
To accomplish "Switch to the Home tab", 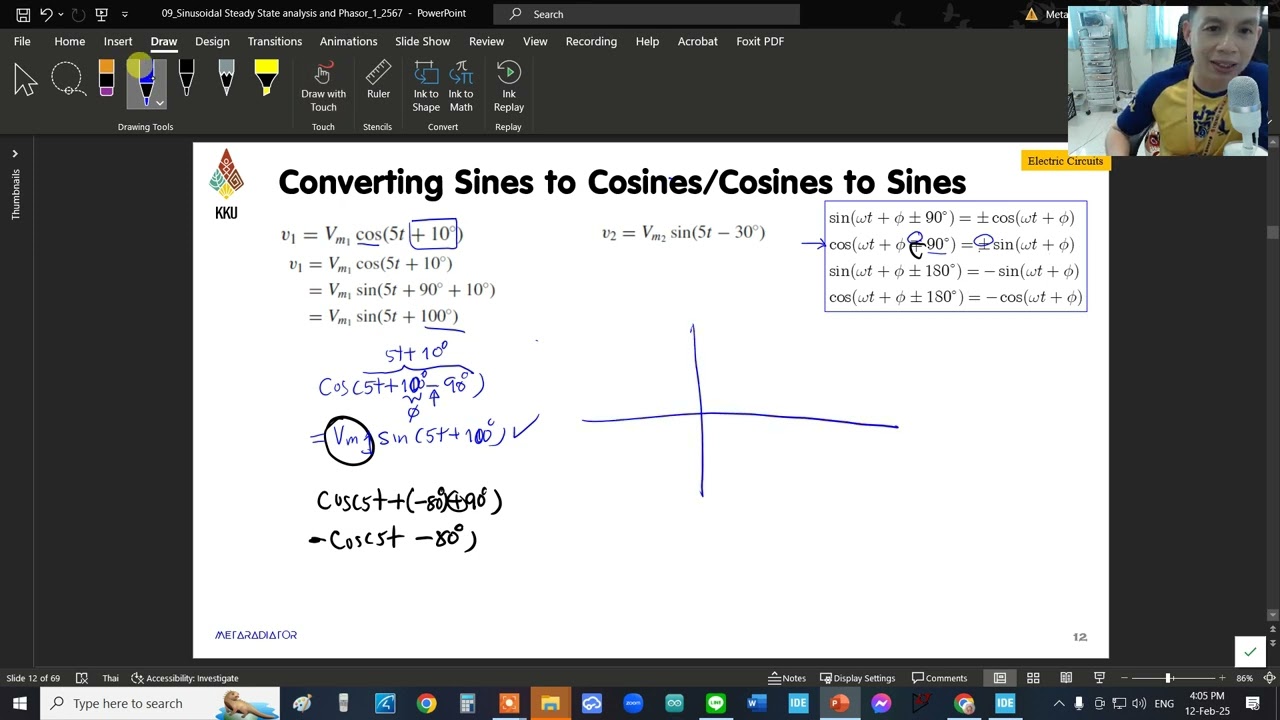I will pyautogui.click(x=69, y=41).
